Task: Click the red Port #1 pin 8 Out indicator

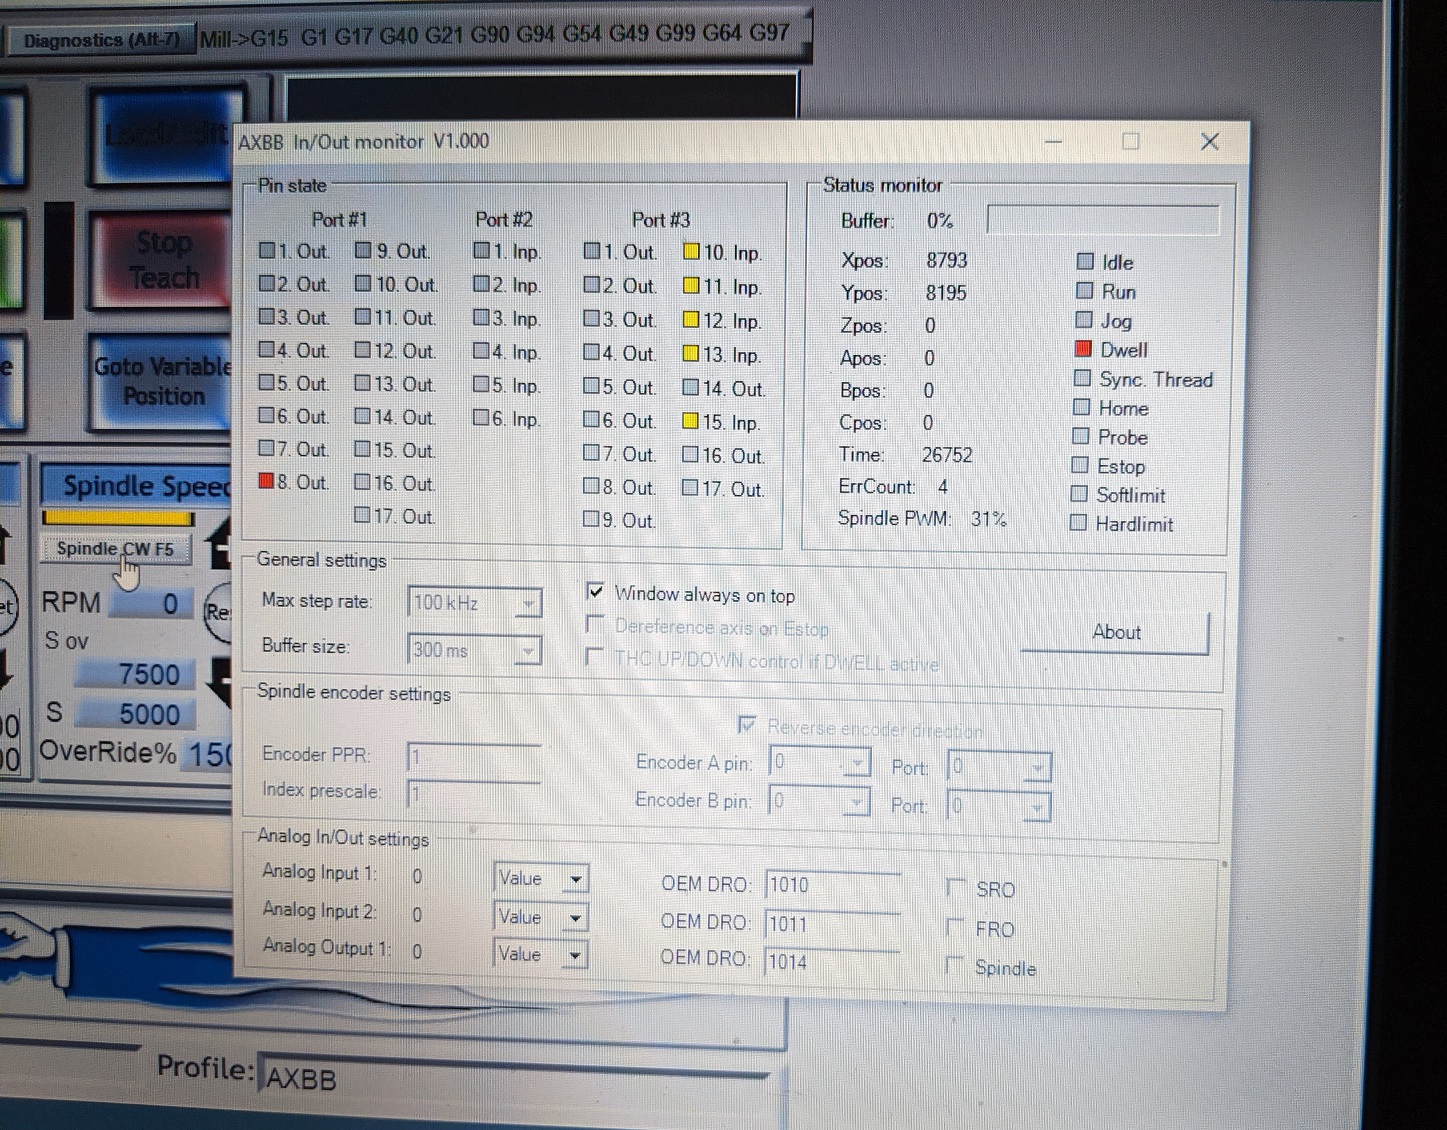Action: coord(266,481)
